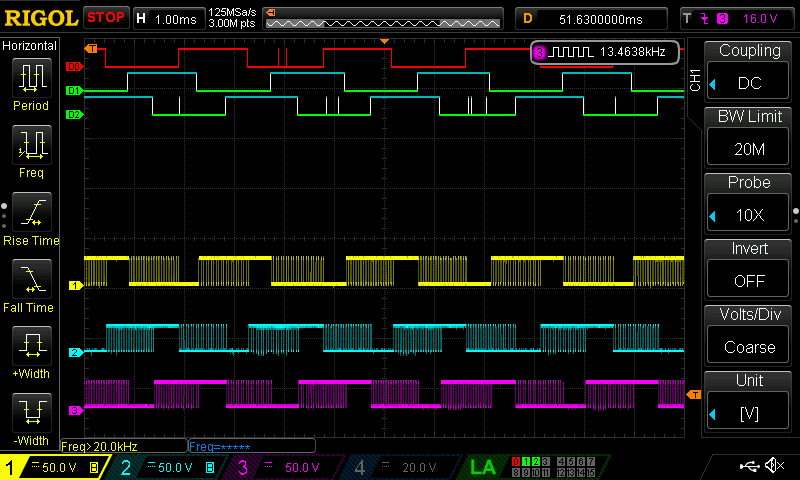Image resolution: width=800 pixels, height=480 pixels.
Task: Click the trigger T marker at waveform top-left
Action: 91,48
